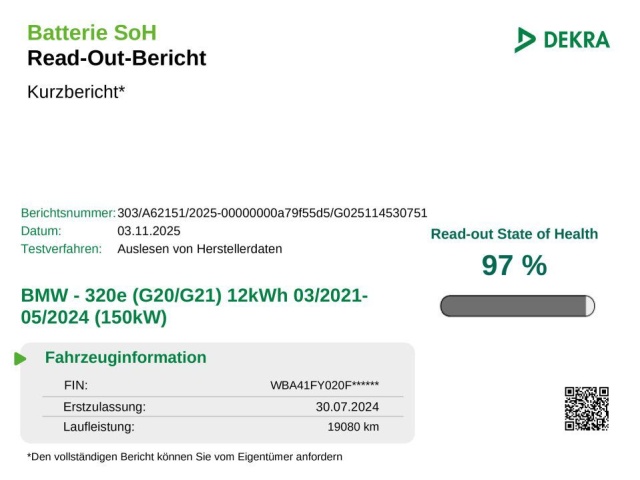Screen dimensions: 640x480
Task: Click the State of Health progress bar
Action: pos(517,306)
